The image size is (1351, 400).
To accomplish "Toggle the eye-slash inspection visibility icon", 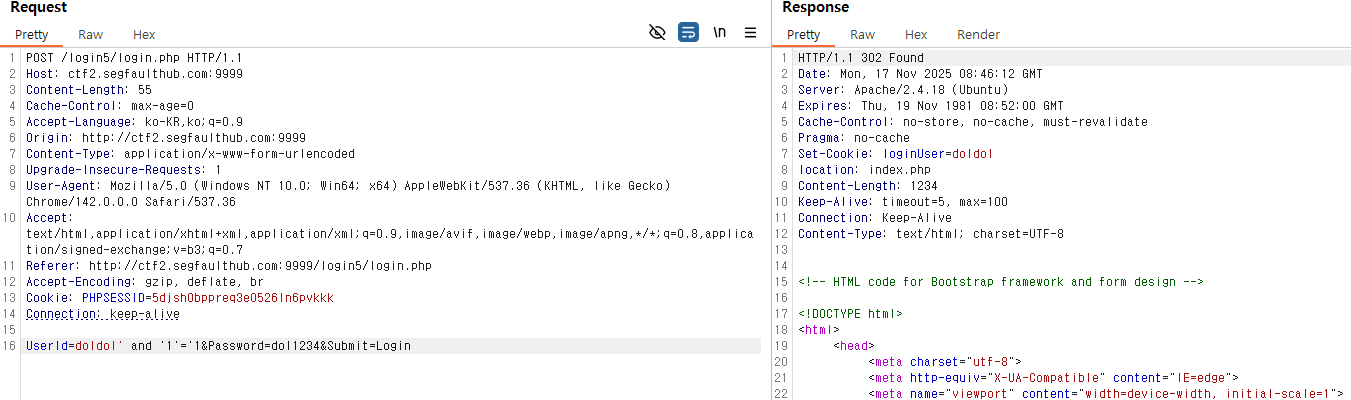I will tap(657, 33).
